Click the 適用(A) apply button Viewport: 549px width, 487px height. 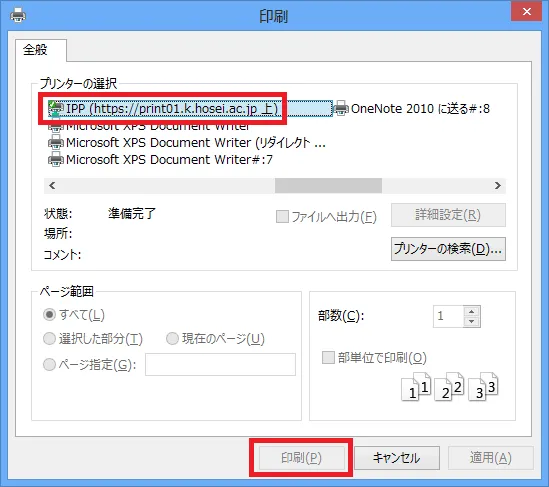tap(491, 458)
